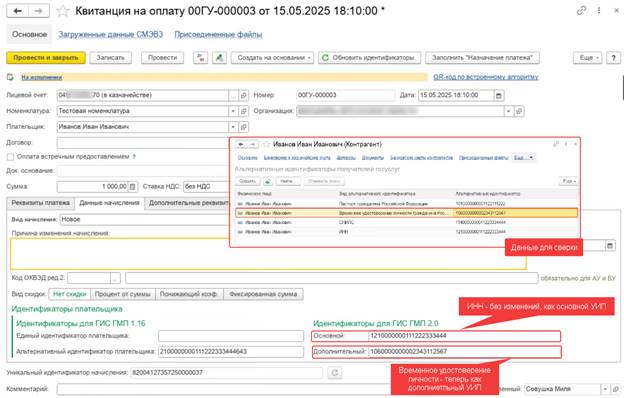This screenshot has height=398, width=624.
Task: Click the back arrow next to document title
Action: [18, 11]
